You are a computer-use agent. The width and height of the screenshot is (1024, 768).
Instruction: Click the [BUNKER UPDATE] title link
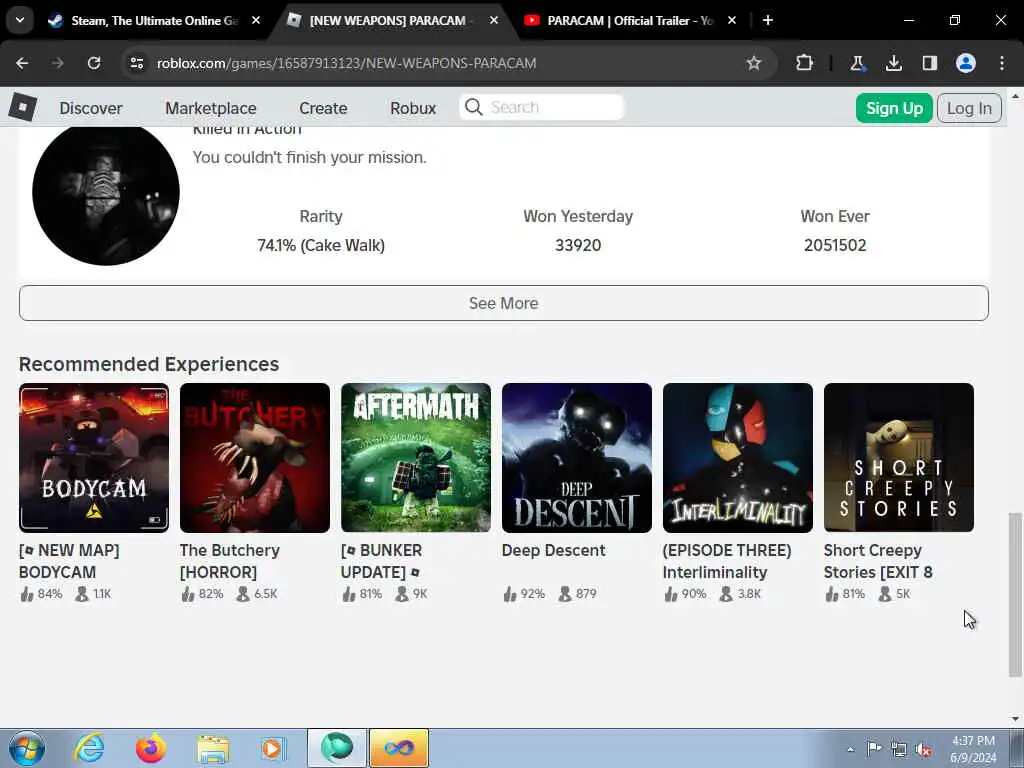click(x=381, y=561)
